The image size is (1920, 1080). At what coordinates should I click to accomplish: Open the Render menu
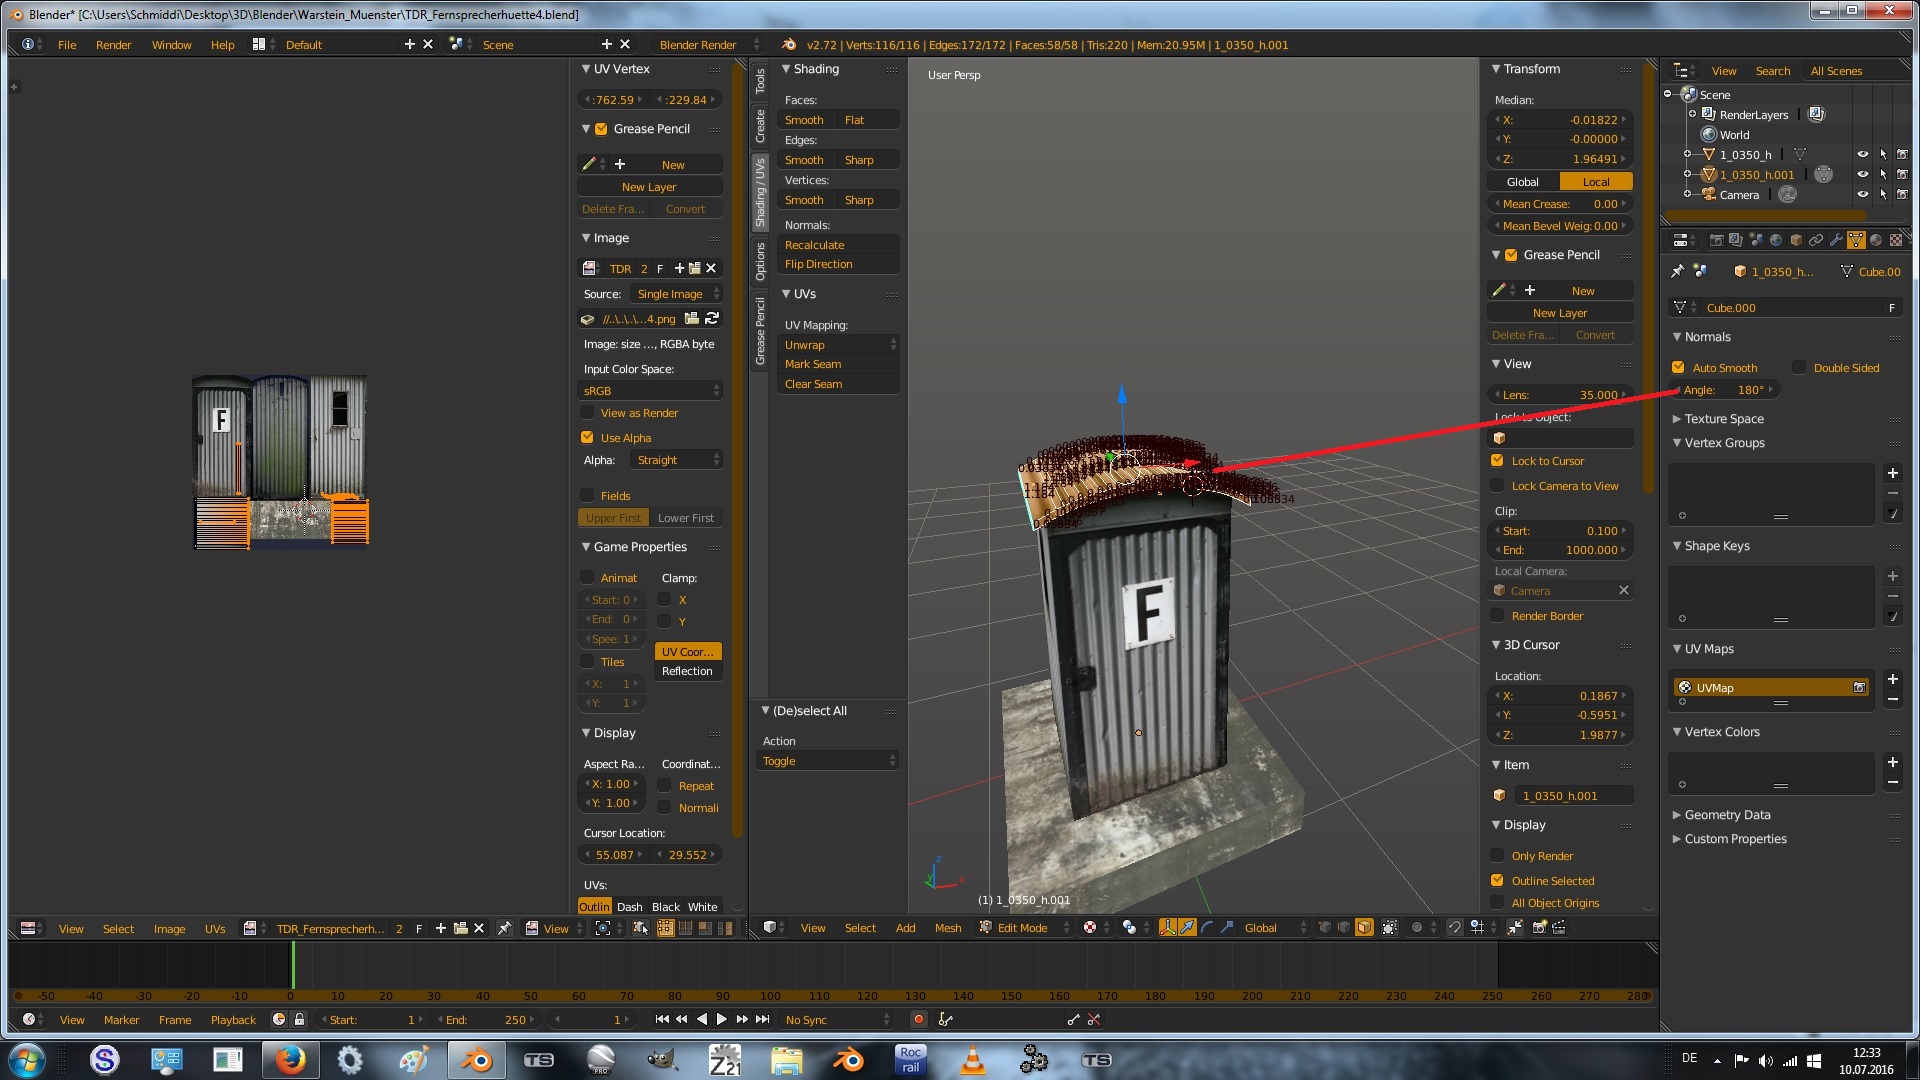(x=113, y=45)
